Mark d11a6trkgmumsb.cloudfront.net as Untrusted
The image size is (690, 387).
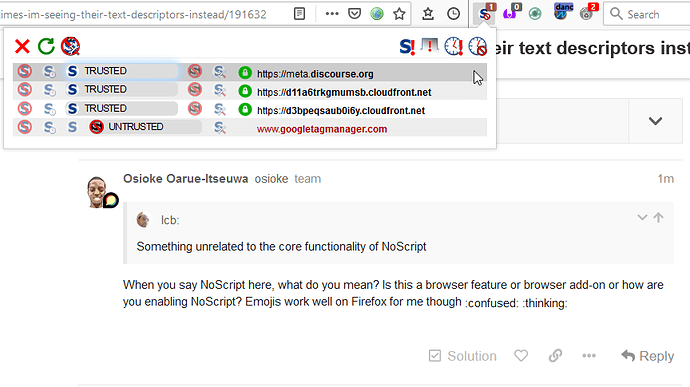[x=195, y=89]
